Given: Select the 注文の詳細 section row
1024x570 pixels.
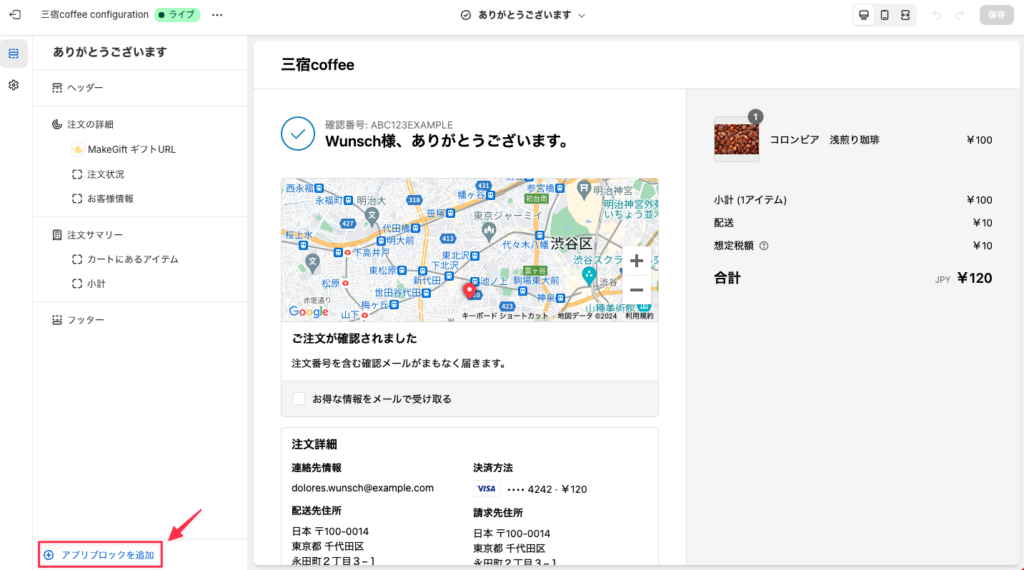Looking at the screenshot, I should pyautogui.click(x=140, y=124).
